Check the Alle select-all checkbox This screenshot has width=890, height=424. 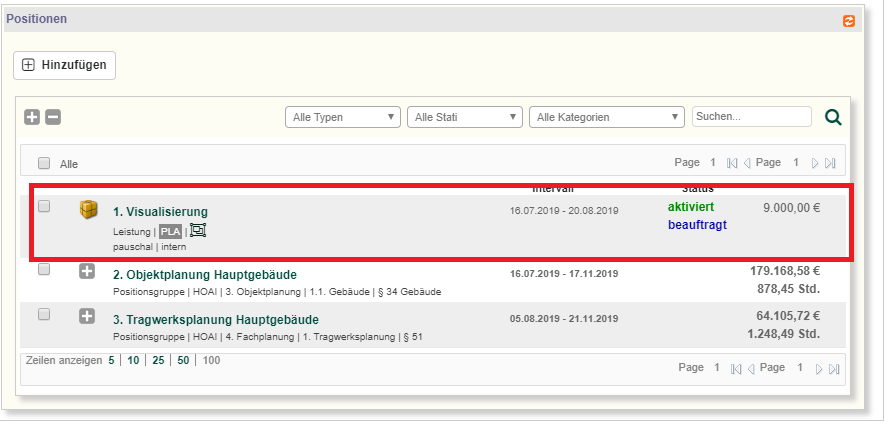pos(44,163)
